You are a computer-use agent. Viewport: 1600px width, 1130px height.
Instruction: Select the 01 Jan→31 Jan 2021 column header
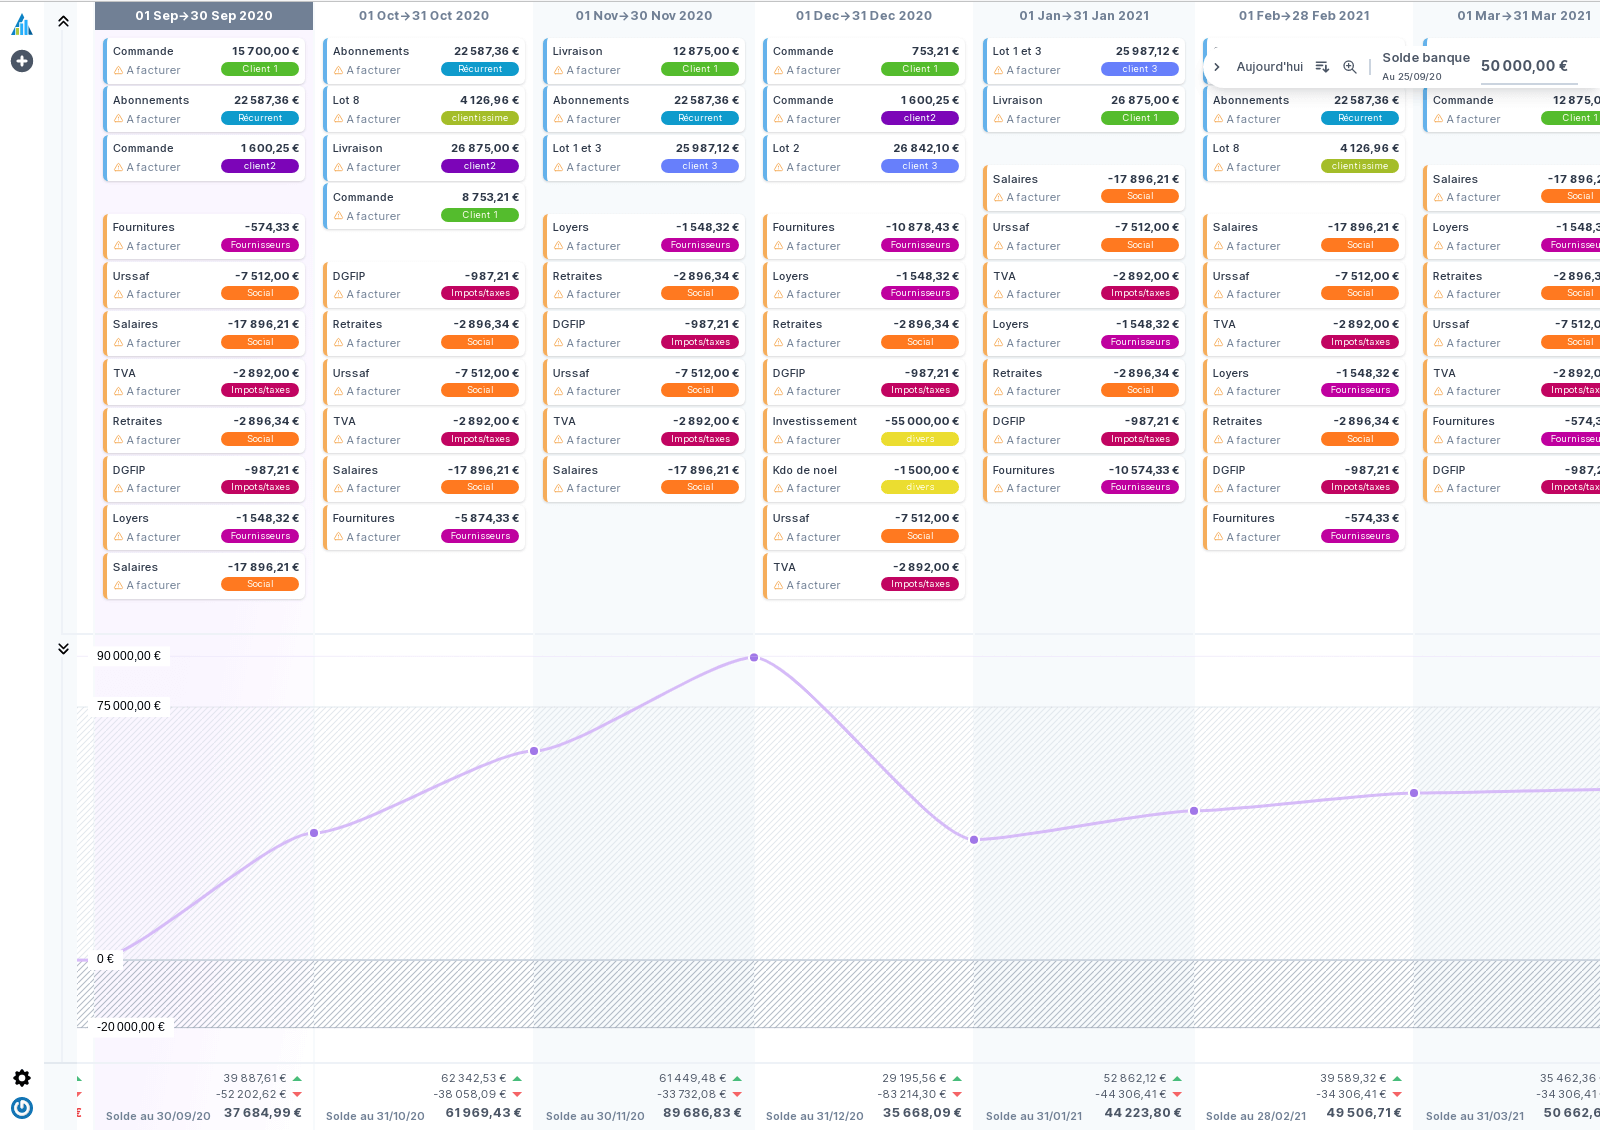coord(1084,16)
